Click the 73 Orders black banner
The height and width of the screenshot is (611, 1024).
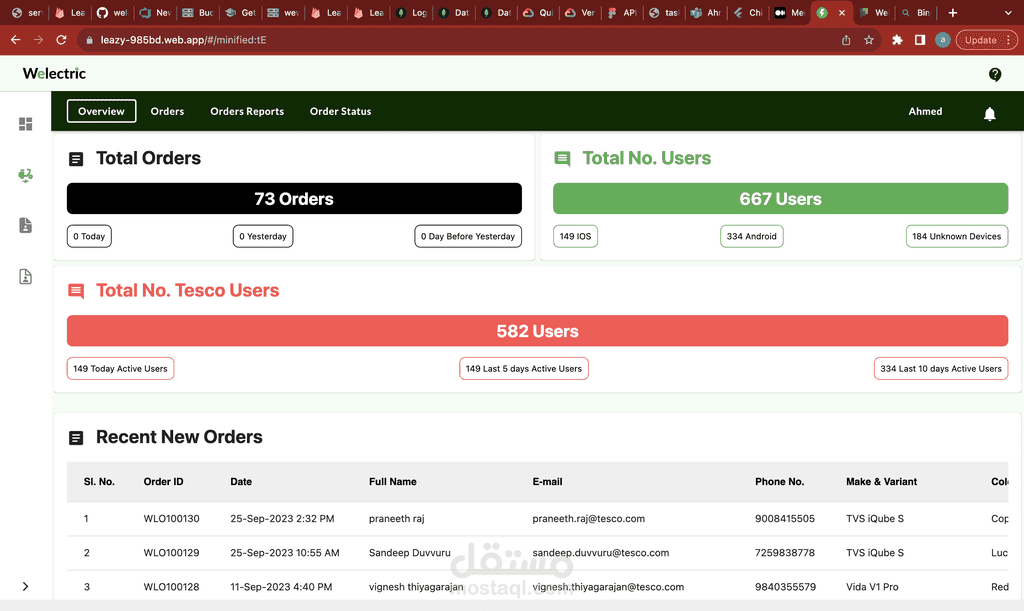tap(294, 198)
